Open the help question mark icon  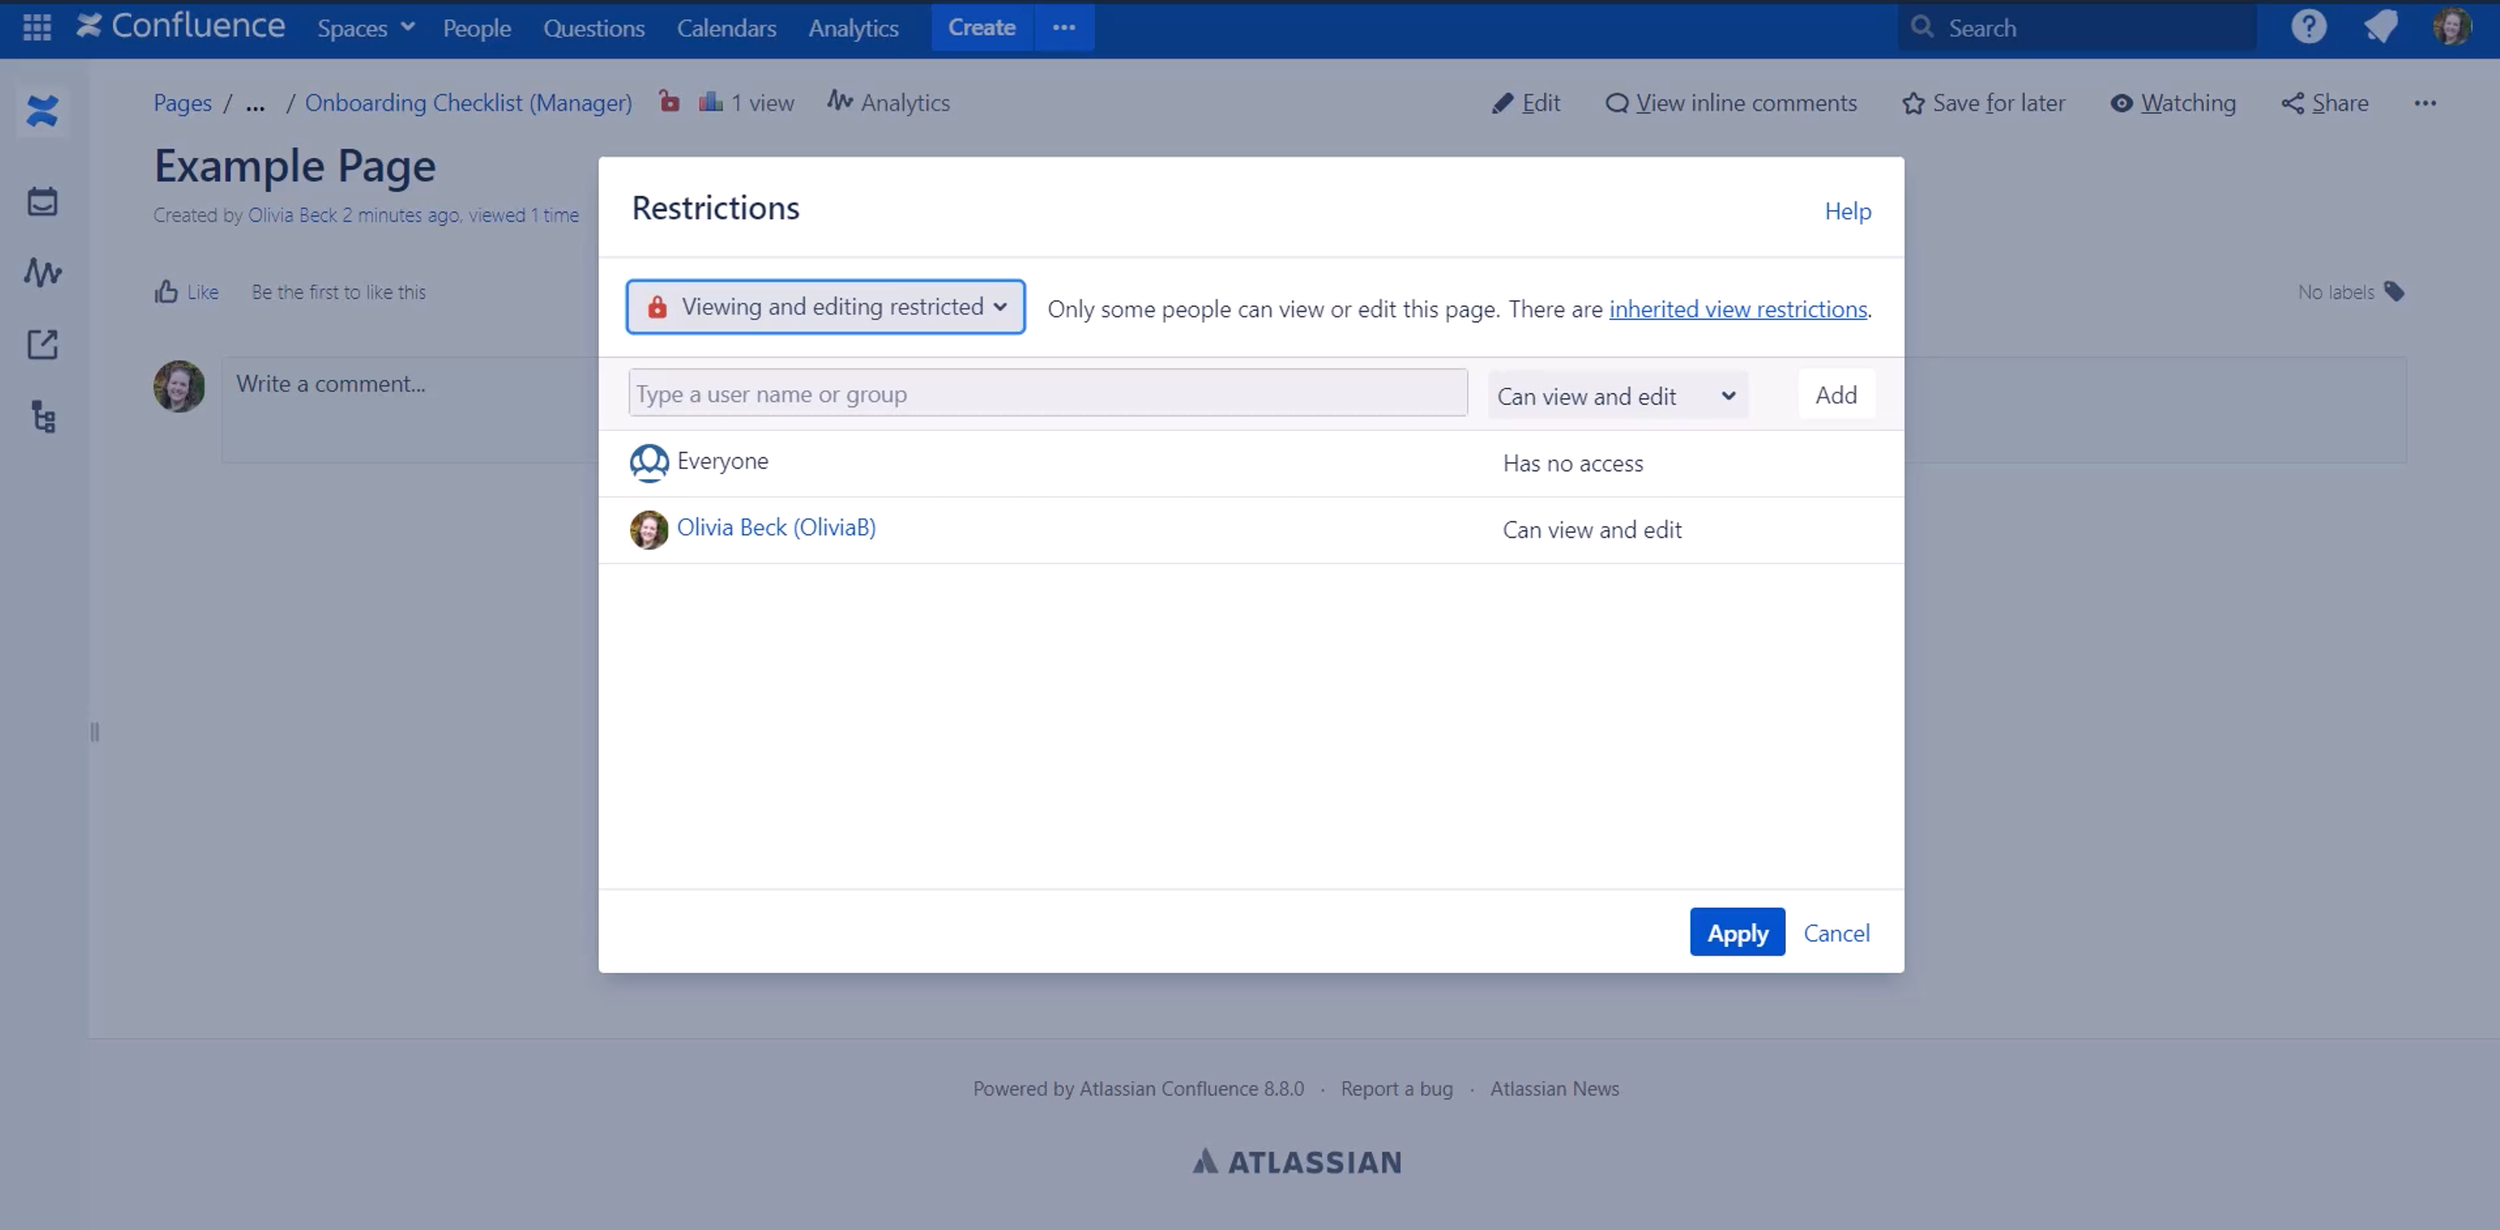click(2309, 27)
